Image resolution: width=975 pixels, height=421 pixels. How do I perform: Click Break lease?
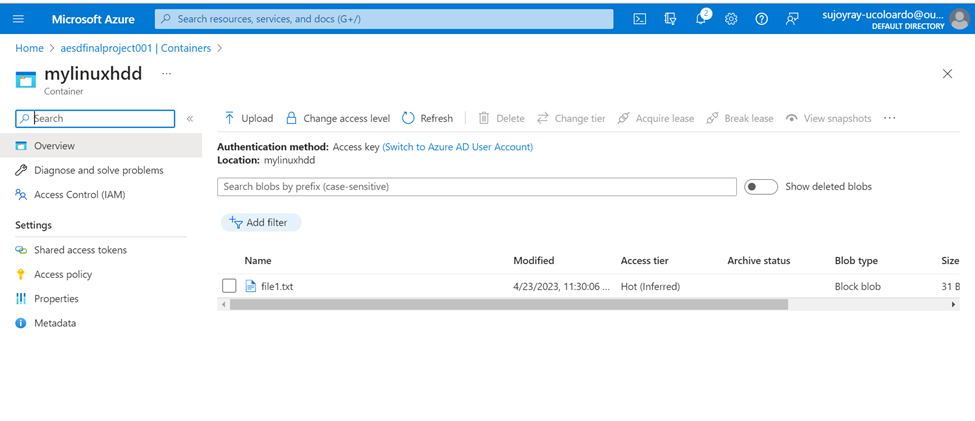coord(740,118)
